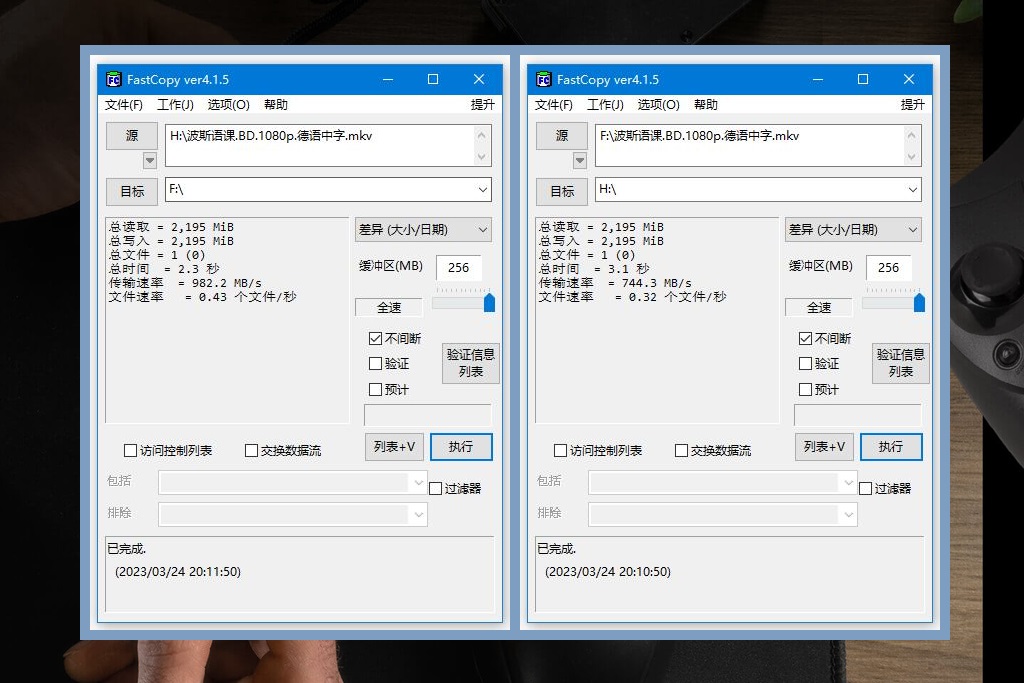The image size is (1024, 683).
Task: Click the speed slider in the left window
Action: point(488,300)
